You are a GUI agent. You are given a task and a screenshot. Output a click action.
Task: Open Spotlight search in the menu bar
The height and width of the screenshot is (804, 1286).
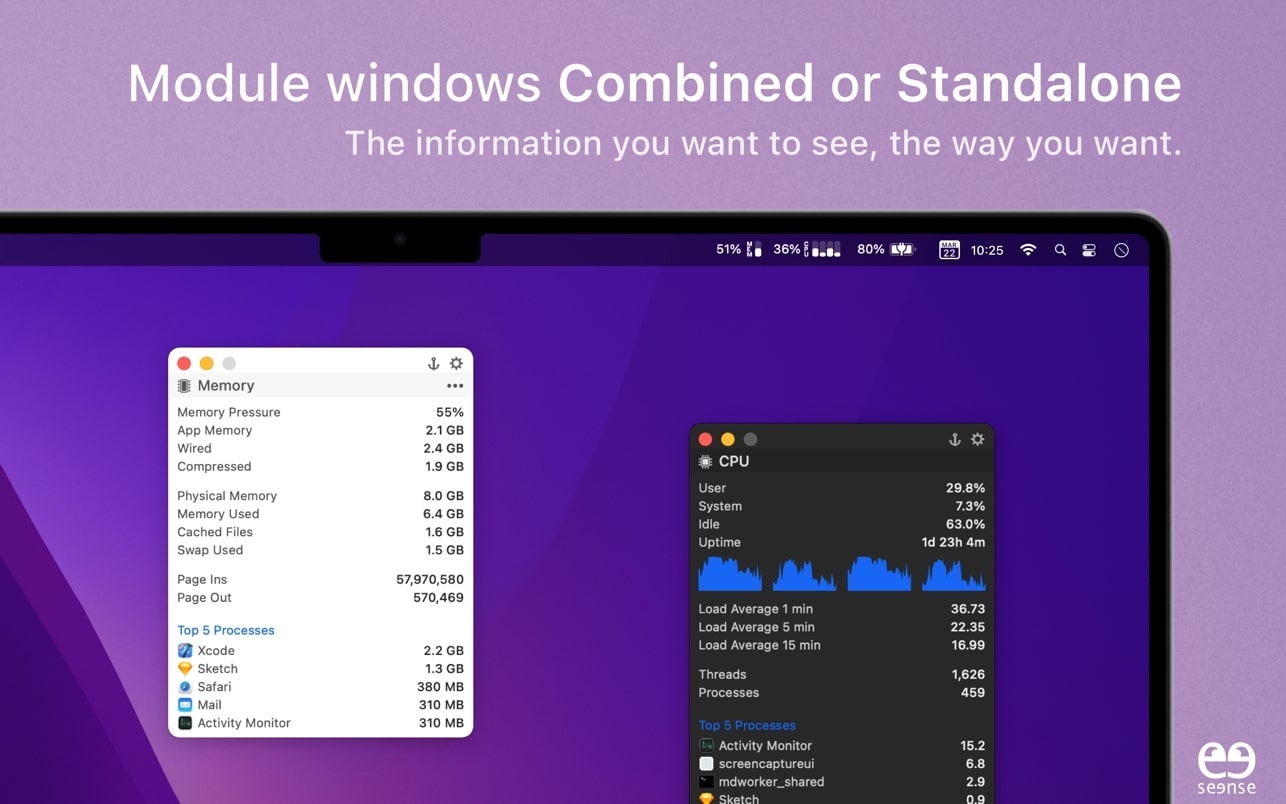point(1060,249)
